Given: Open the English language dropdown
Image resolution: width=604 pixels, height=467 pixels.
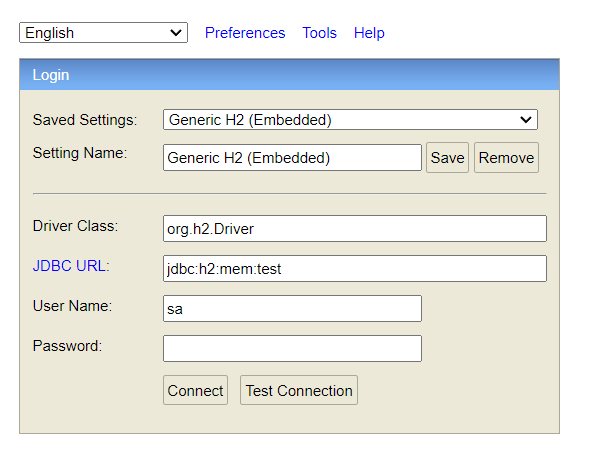Looking at the screenshot, I should point(103,33).
